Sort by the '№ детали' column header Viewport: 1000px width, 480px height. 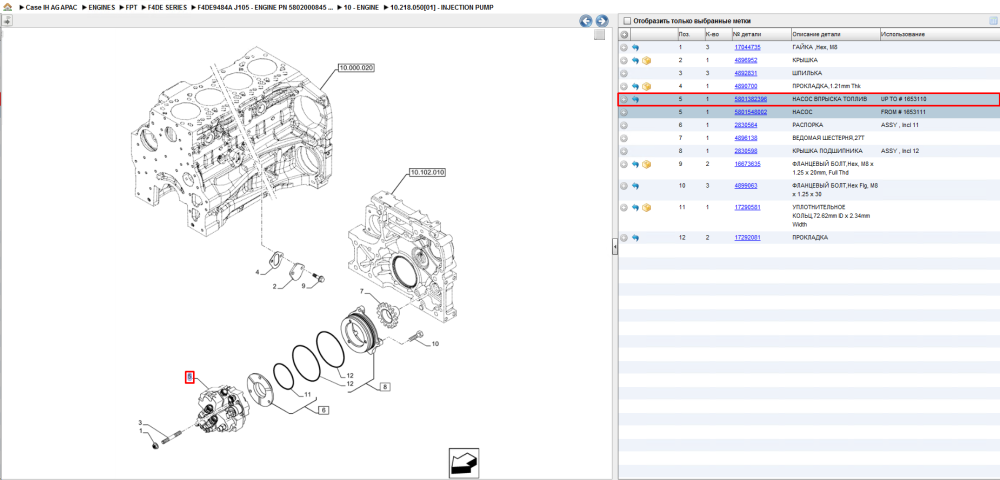pos(760,34)
